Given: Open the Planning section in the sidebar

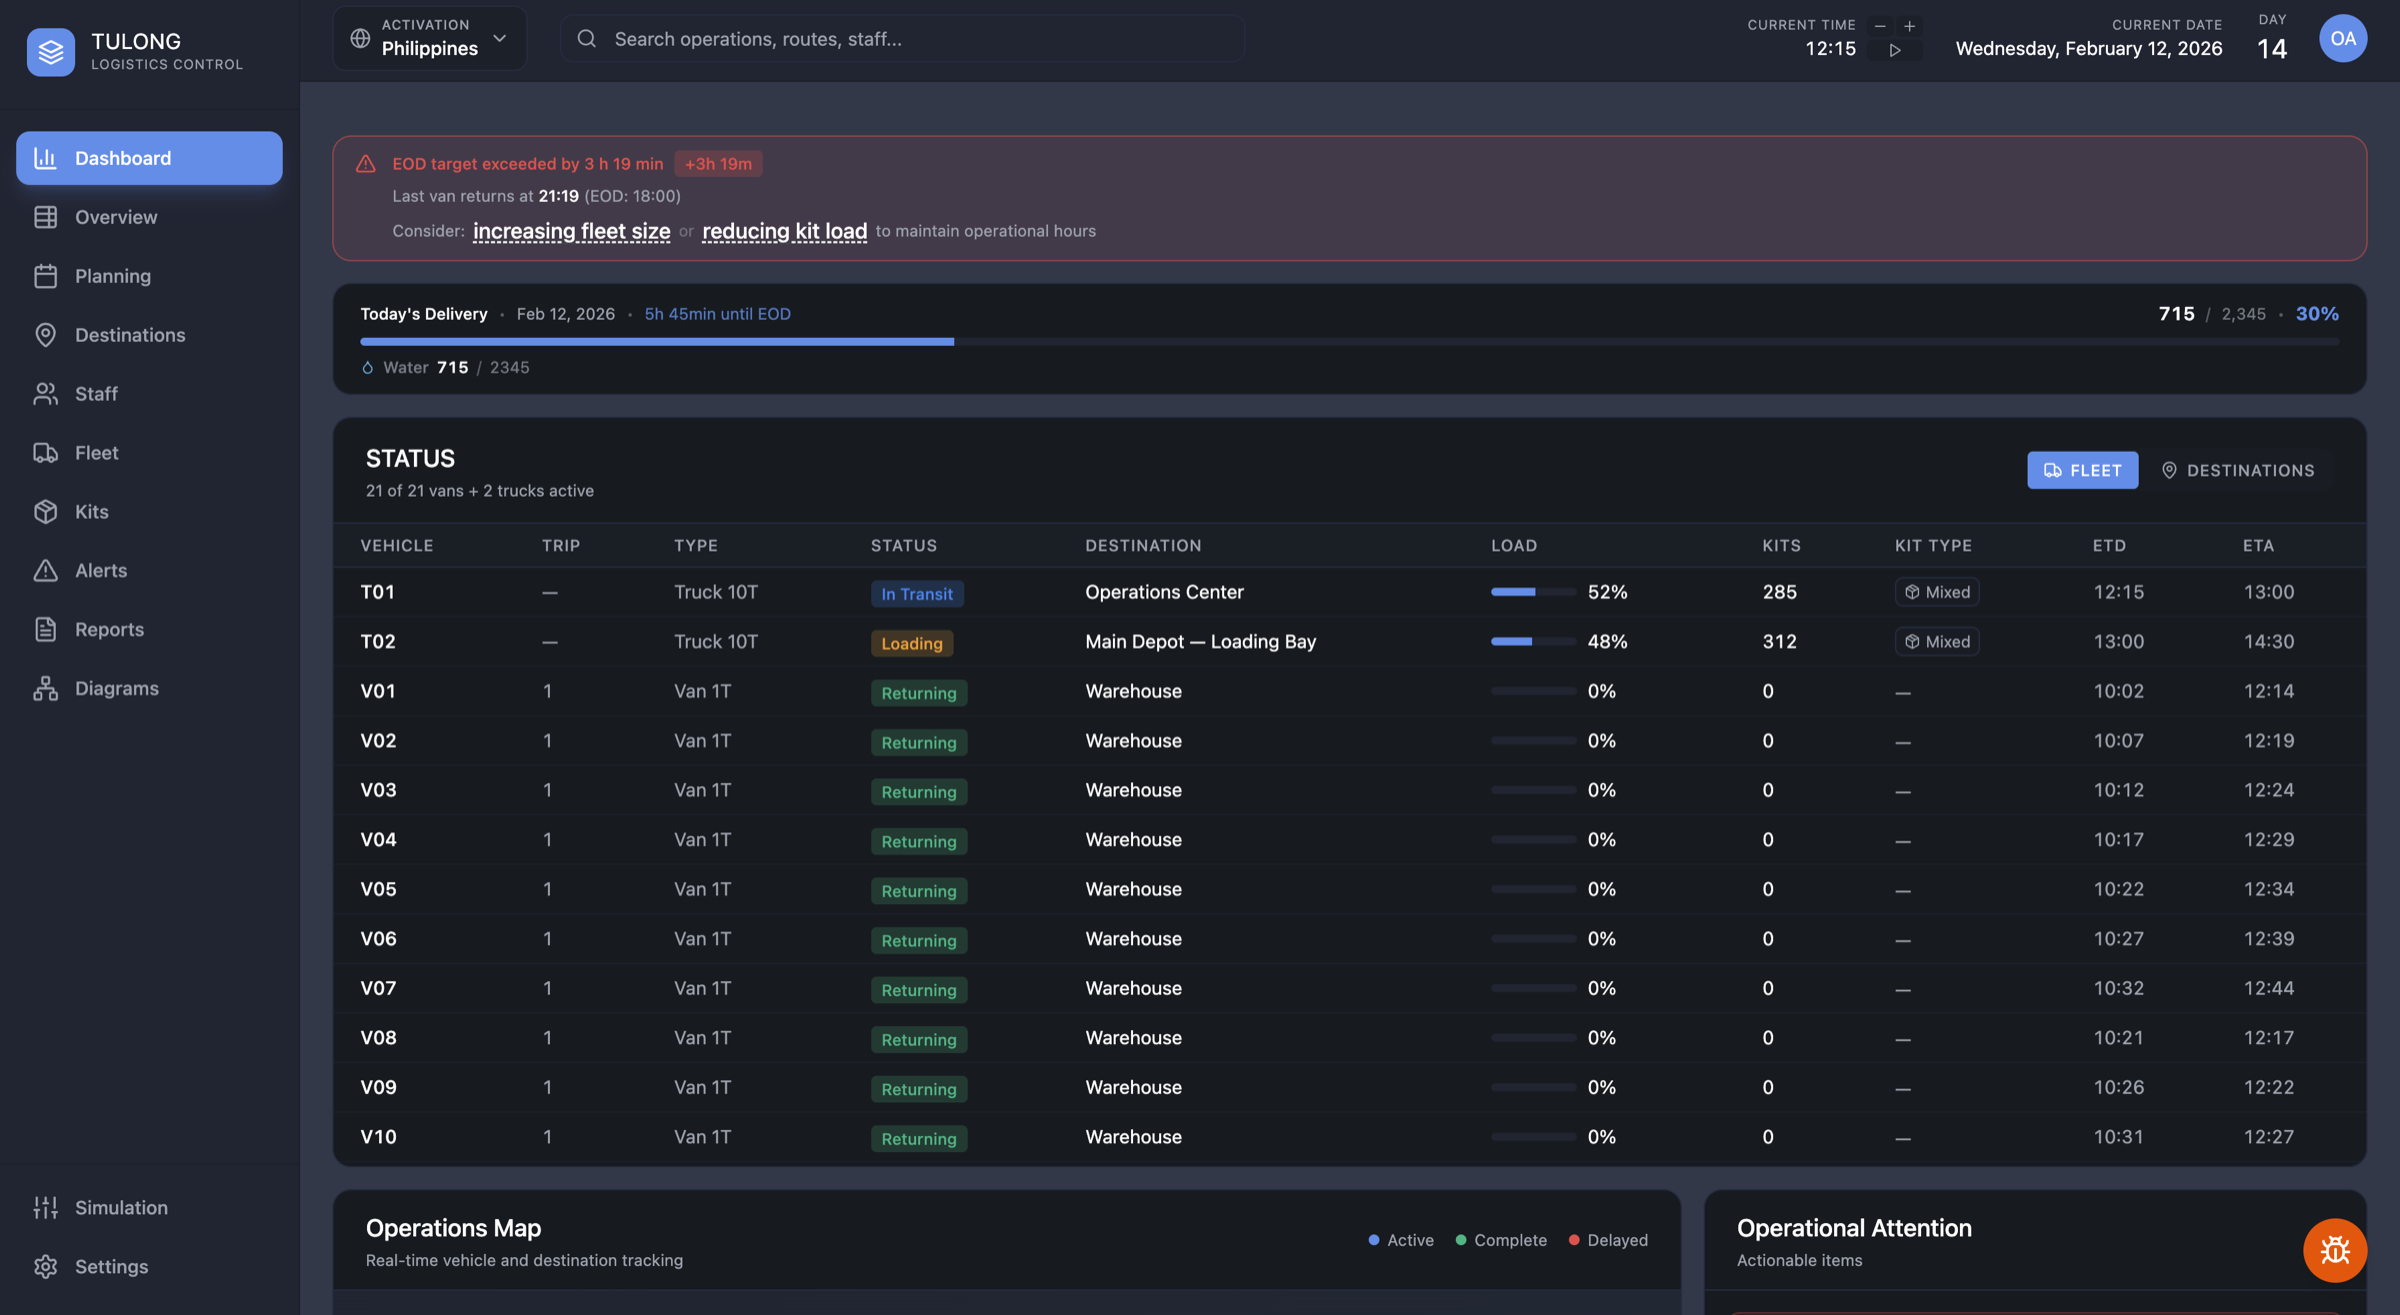Looking at the screenshot, I should coord(113,276).
